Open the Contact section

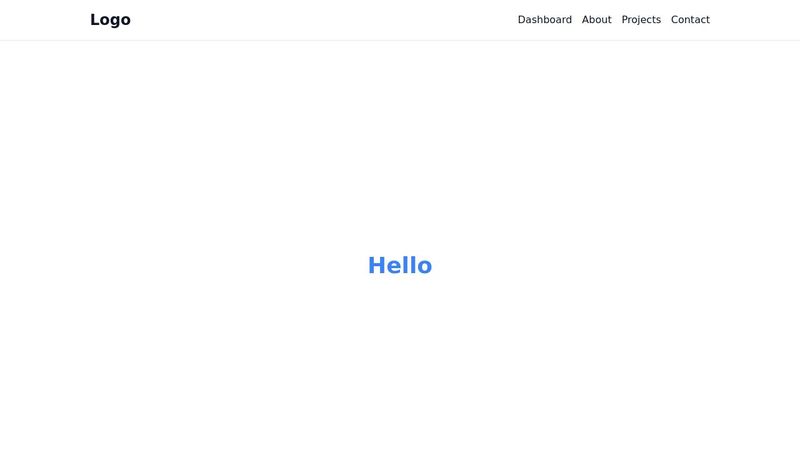690,20
